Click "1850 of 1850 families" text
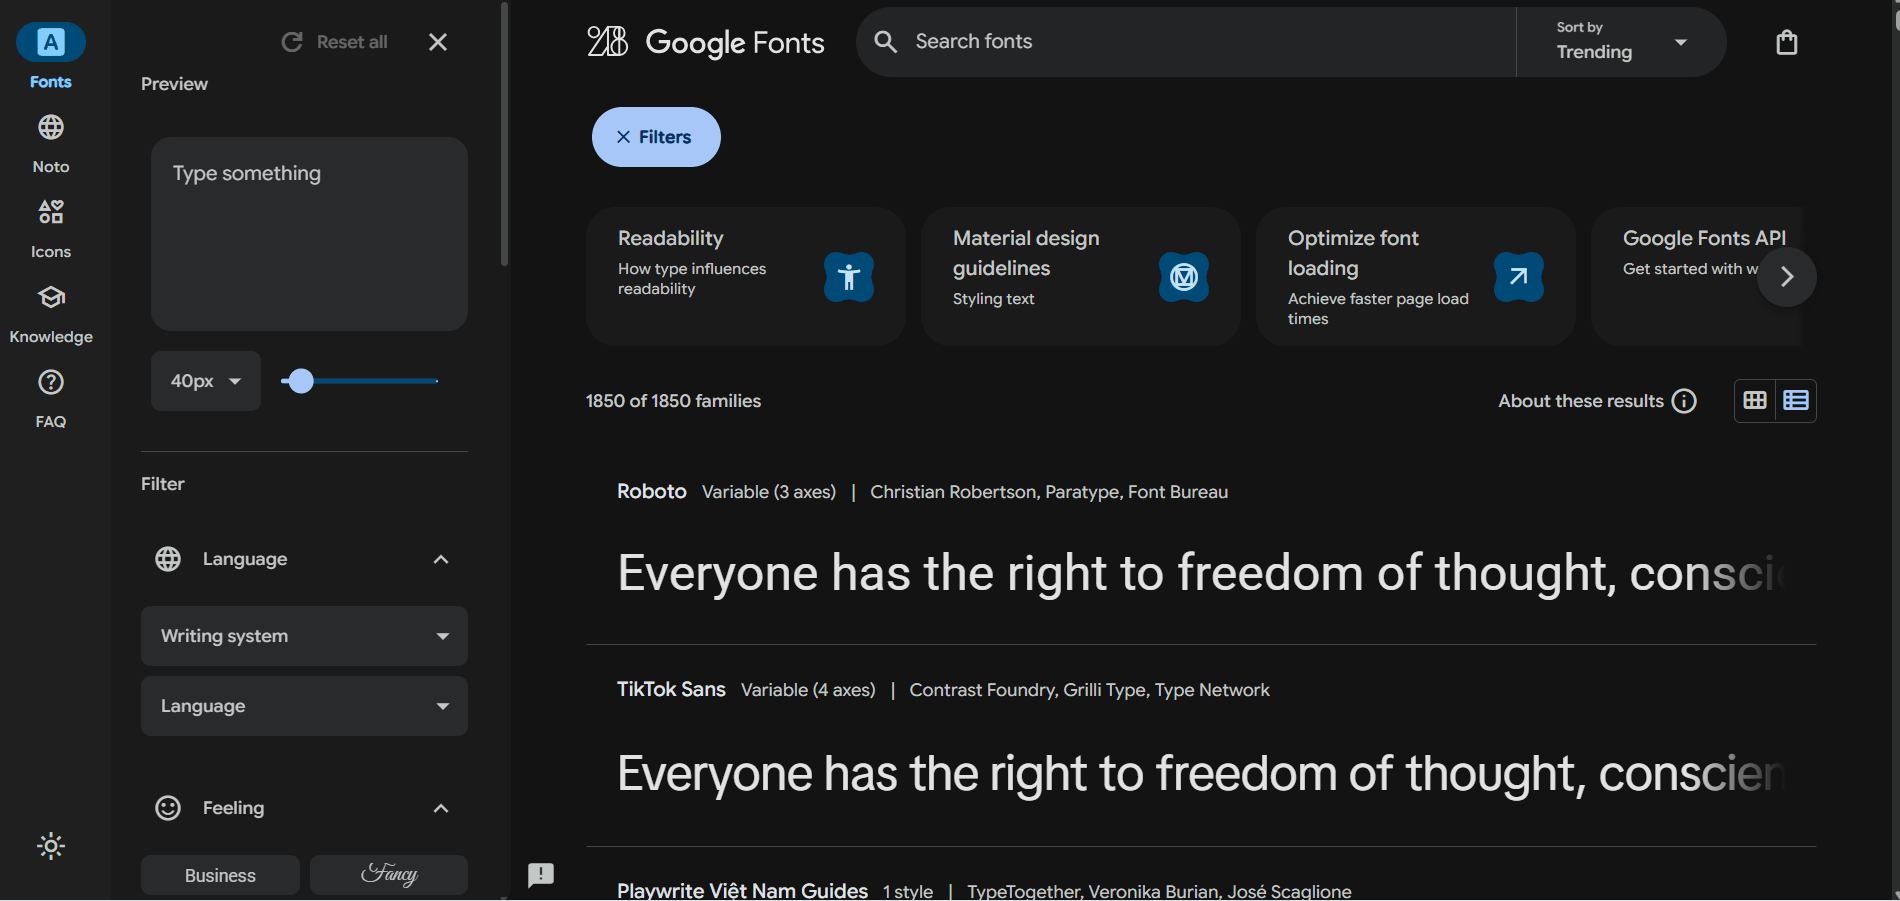This screenshot has height=901, width=1900. [673, 401]
